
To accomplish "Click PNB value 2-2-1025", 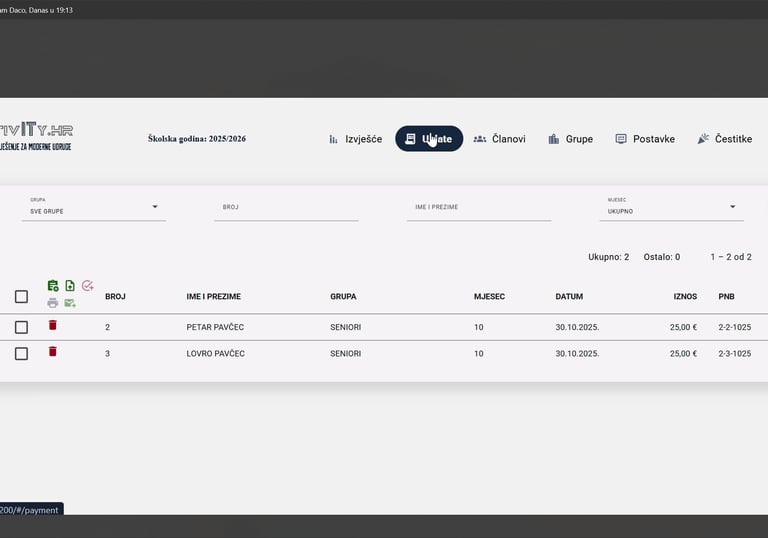I will pyautogui.click(x=735, y=327).
